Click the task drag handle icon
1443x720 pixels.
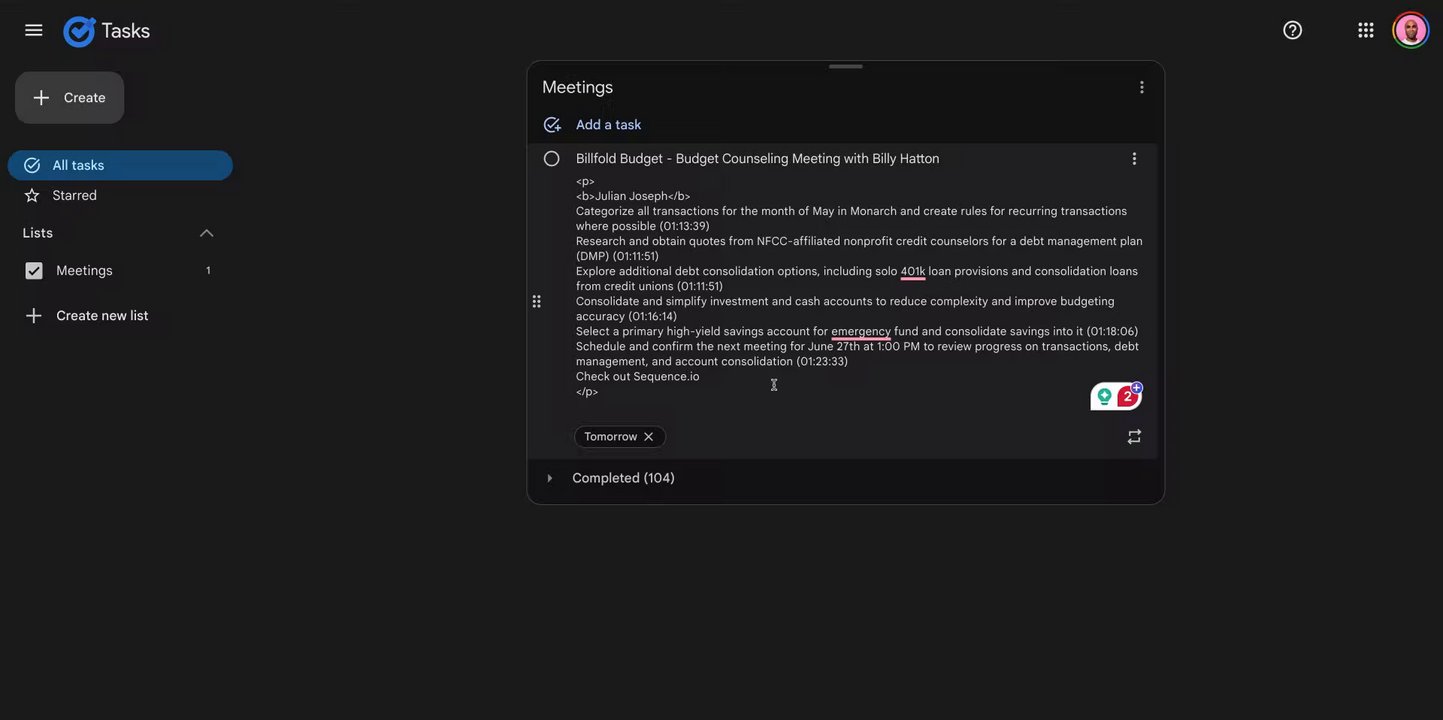(537, 301)
